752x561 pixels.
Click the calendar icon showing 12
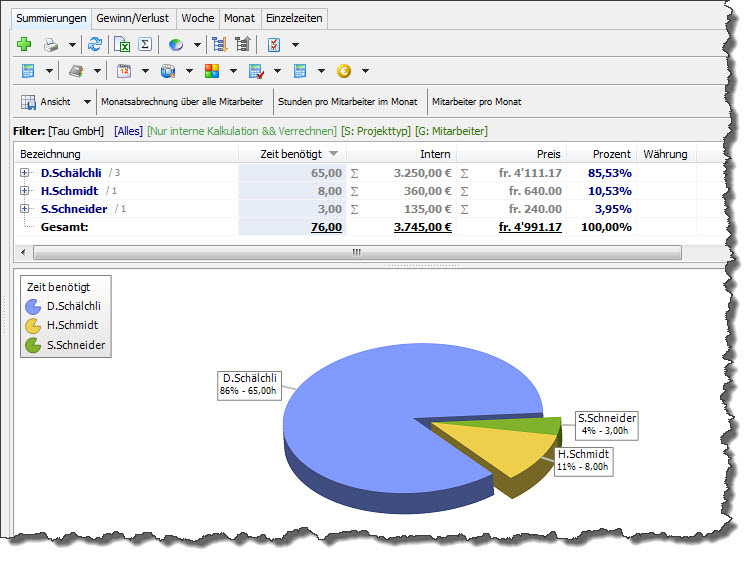[124, 71]
